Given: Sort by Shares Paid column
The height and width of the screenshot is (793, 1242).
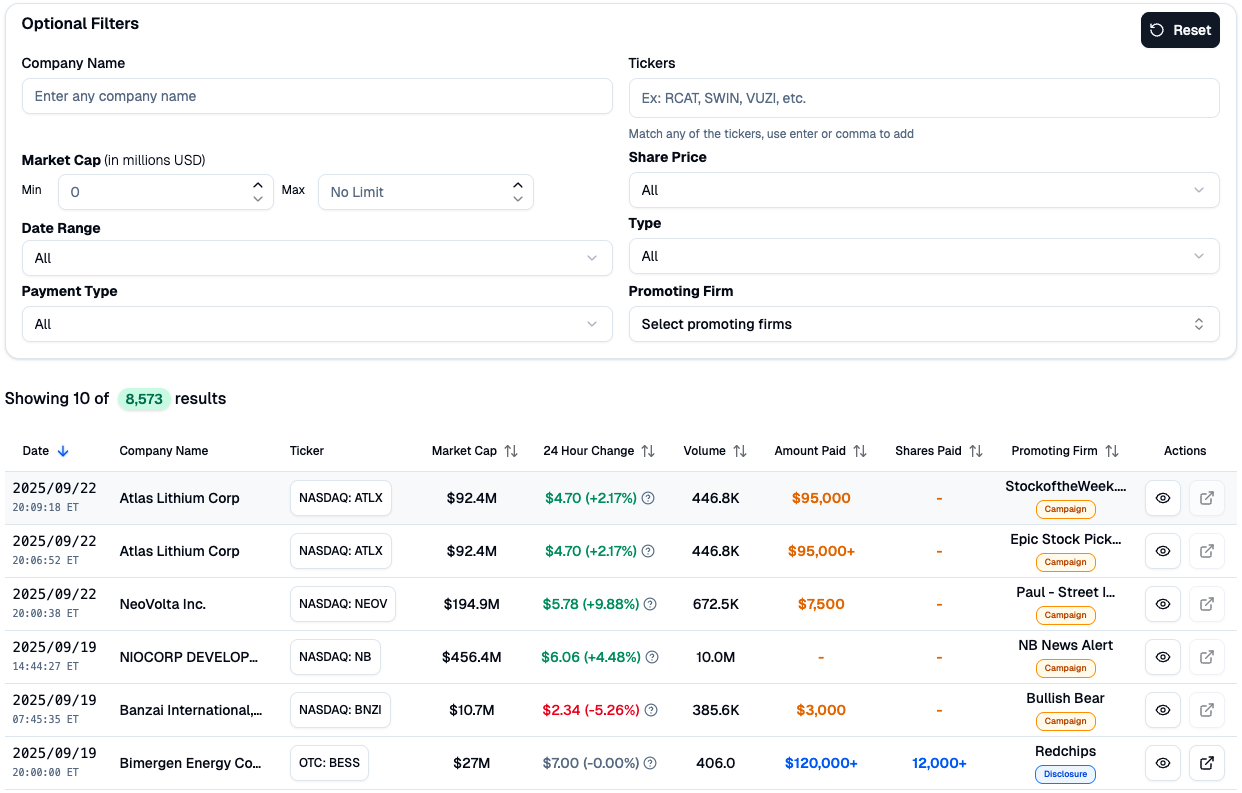Looking at the screenshot, I should coord(976,451).
